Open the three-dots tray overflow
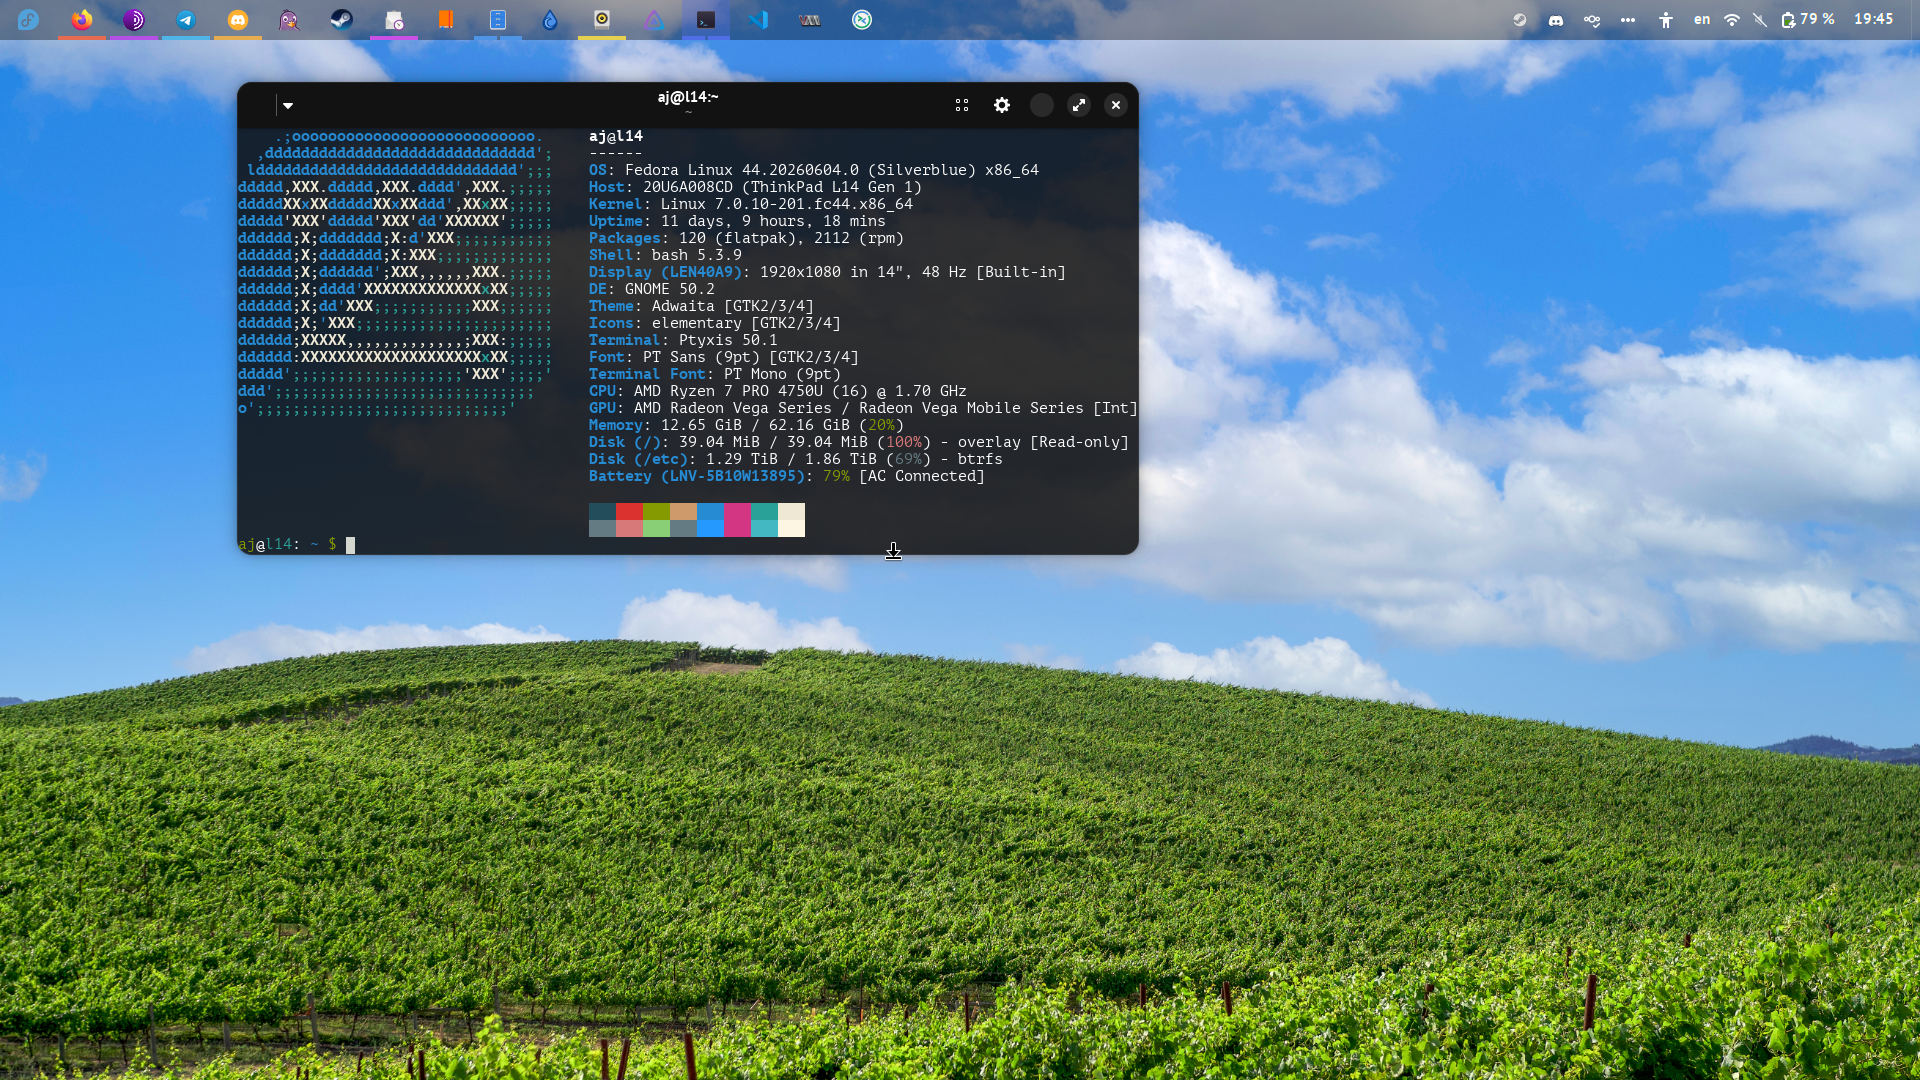Screen dimensions: 1920x1080 click(x=1628, y=20)
